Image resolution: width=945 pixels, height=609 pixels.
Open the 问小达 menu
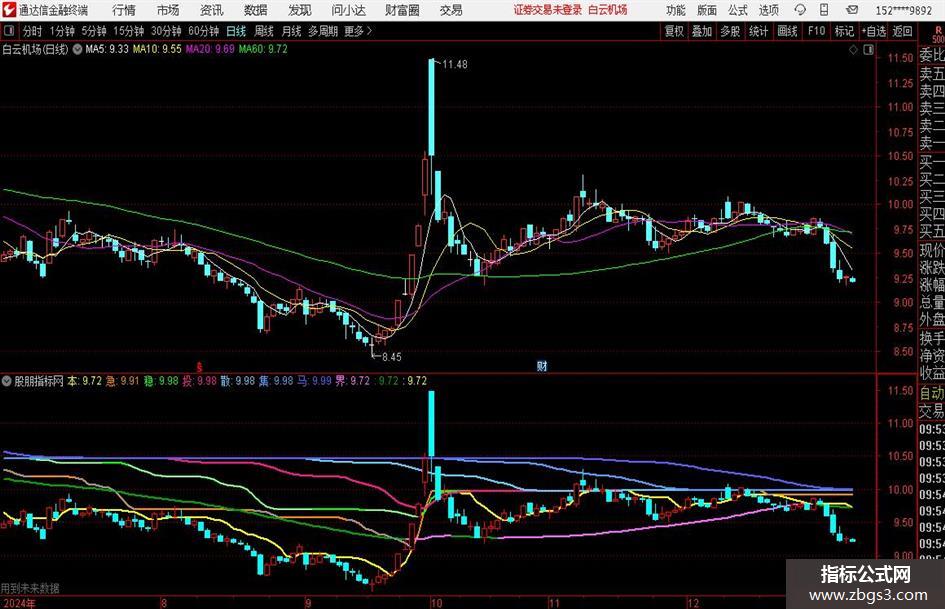tap(348, 10)
